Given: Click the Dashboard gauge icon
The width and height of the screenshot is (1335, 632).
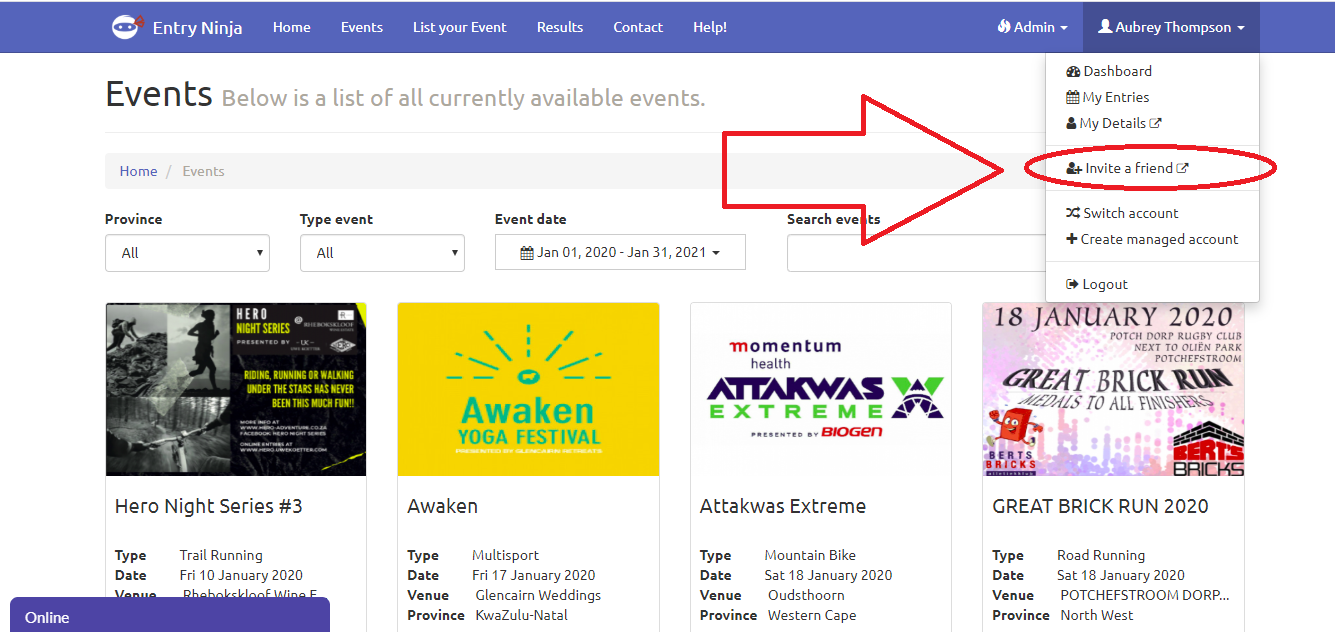Looking at the screenshot, I should point(1073,71).
